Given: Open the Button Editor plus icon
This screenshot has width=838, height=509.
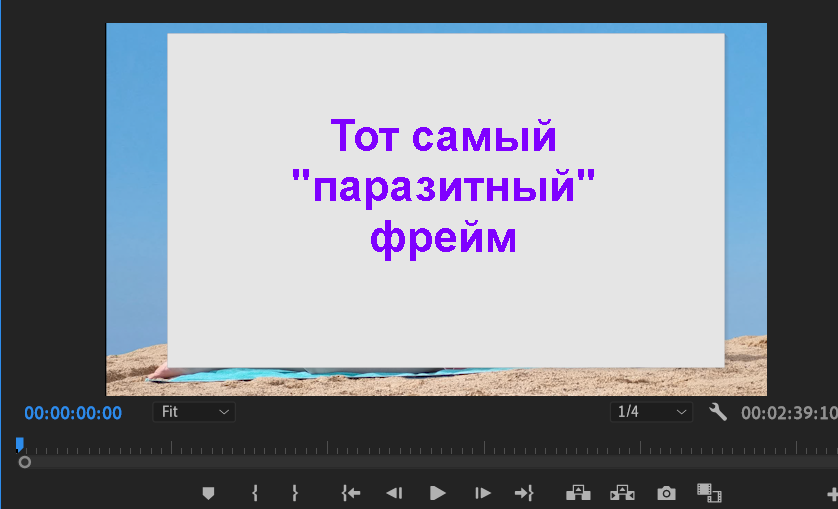Looking at the screenshot, I should pyautogui.click(x=831, y=493).
